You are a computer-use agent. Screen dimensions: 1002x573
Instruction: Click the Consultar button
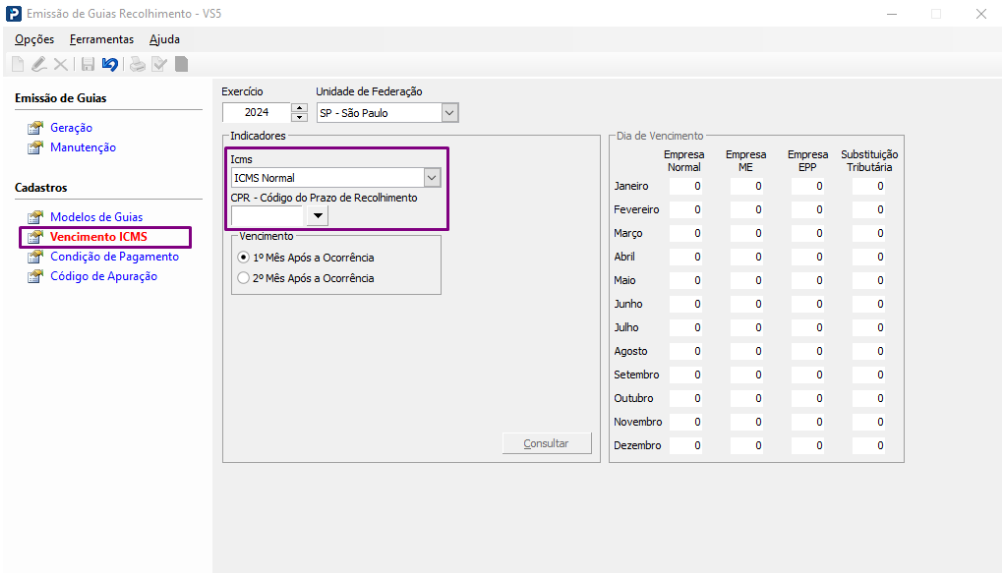(x=546, y=443)
